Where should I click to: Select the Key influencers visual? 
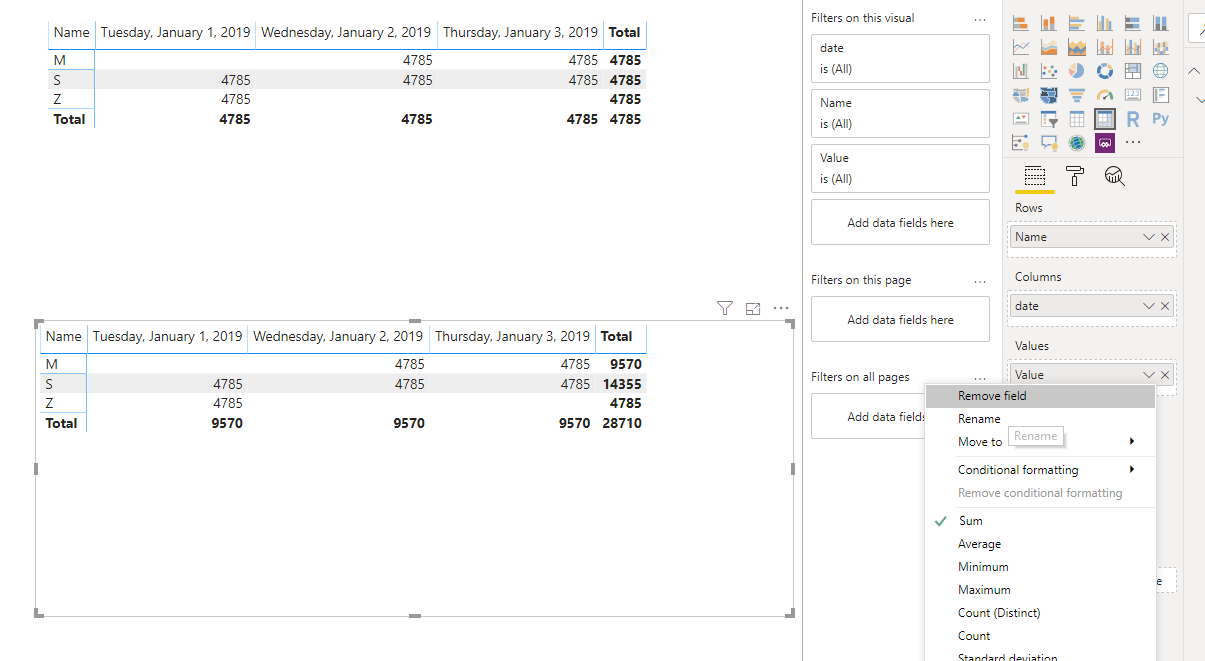(1021, 143)
